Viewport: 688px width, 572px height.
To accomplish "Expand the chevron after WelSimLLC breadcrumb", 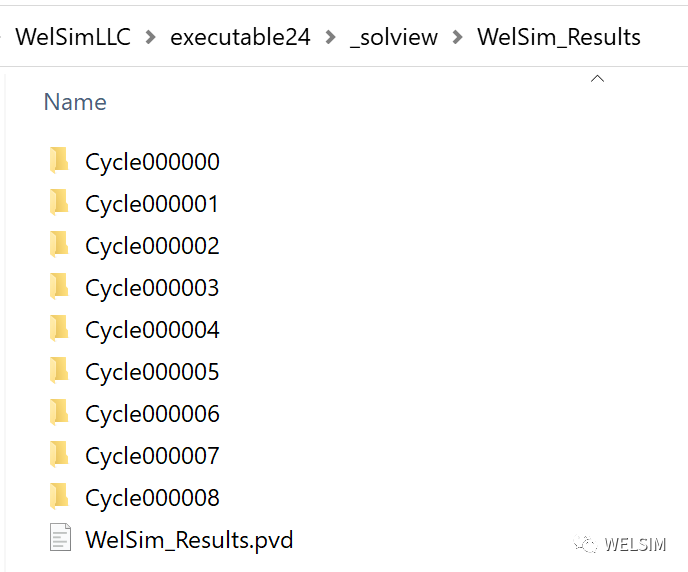I will [150, 37].
